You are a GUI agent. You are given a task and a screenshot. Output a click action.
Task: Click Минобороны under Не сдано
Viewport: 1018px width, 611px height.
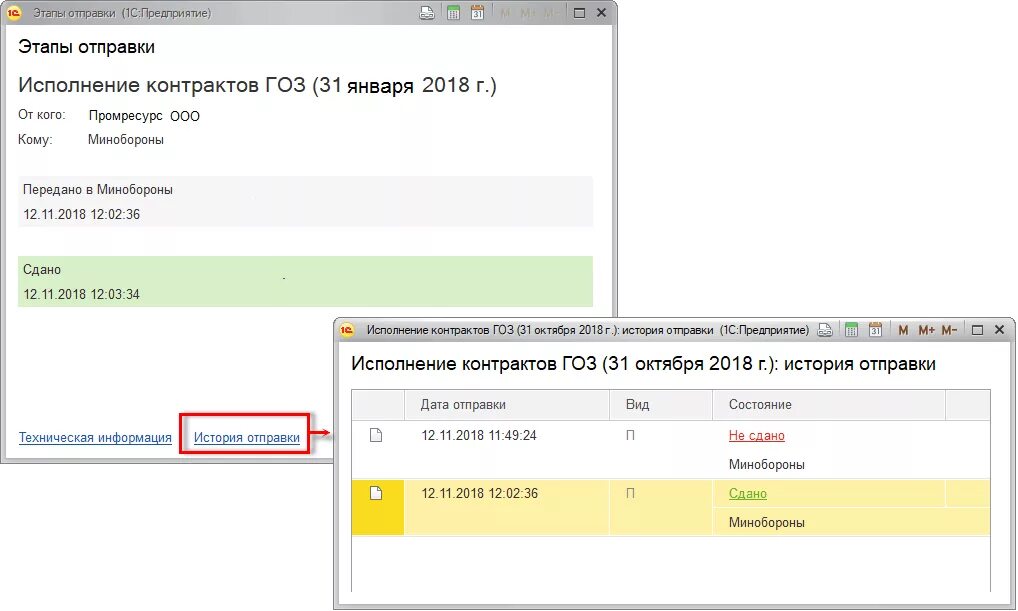(x=767, y=464)
